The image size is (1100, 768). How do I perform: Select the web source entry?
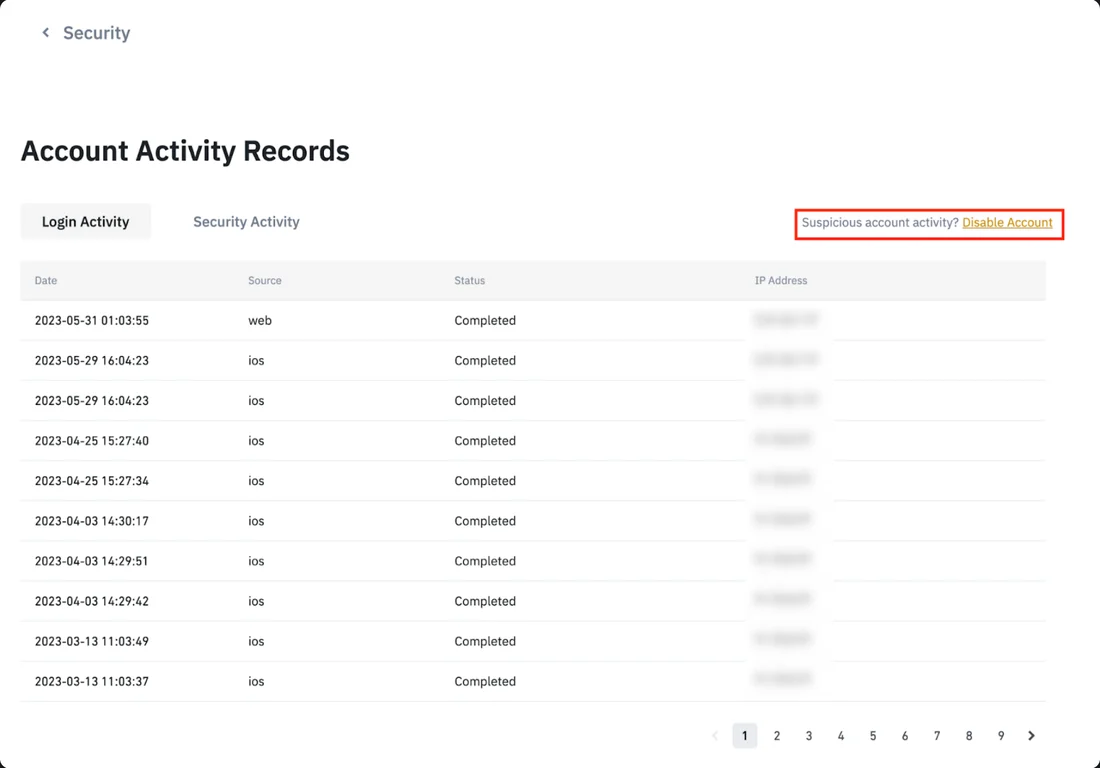[260, 321]
